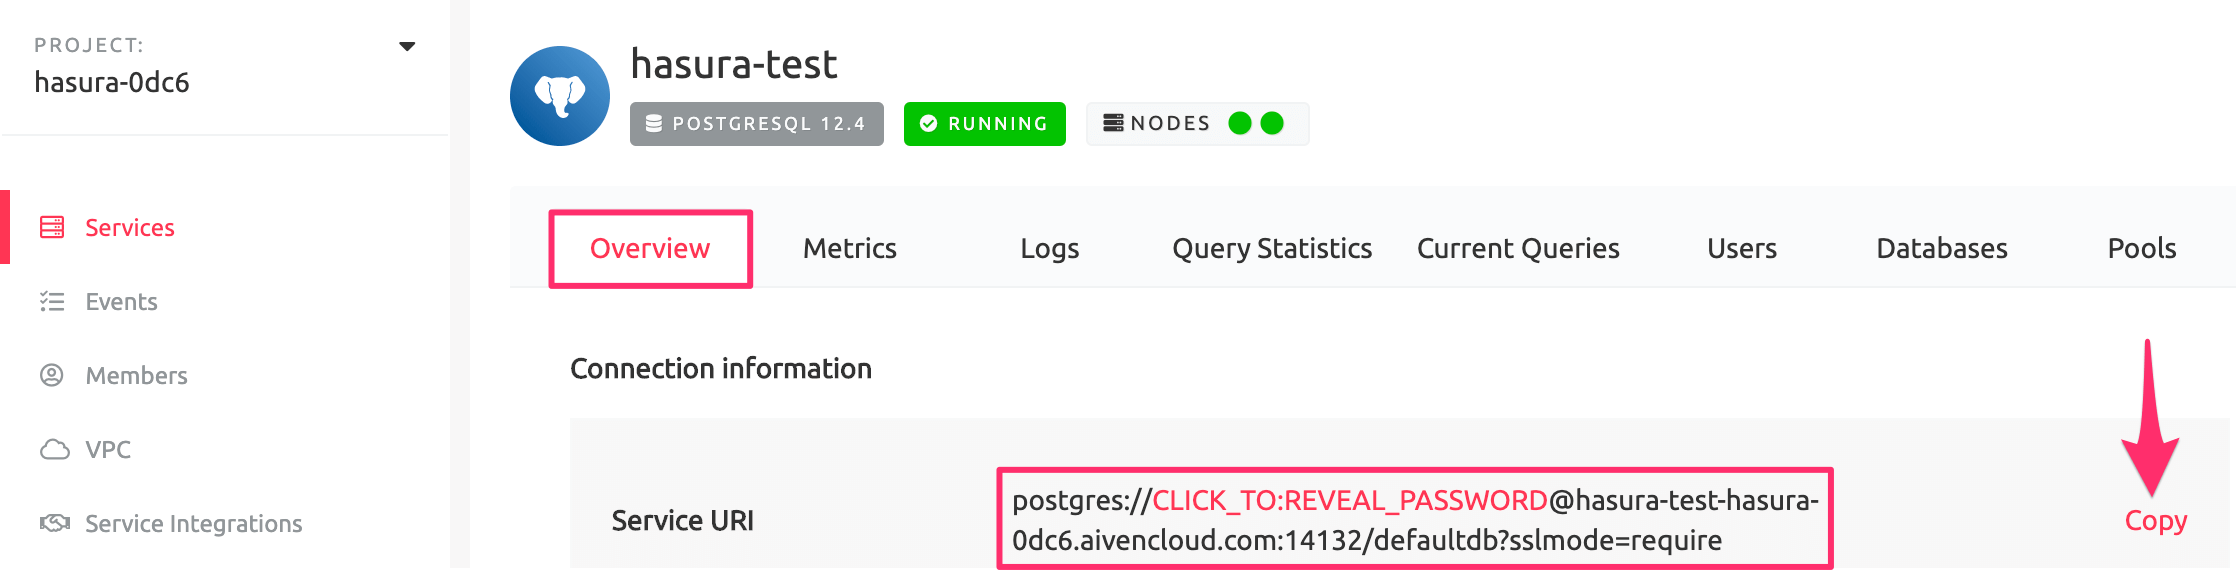This screenshot has height=570, width=2236.
Task: Open the project selector dropdown arrow
Action: coord(407,46)
